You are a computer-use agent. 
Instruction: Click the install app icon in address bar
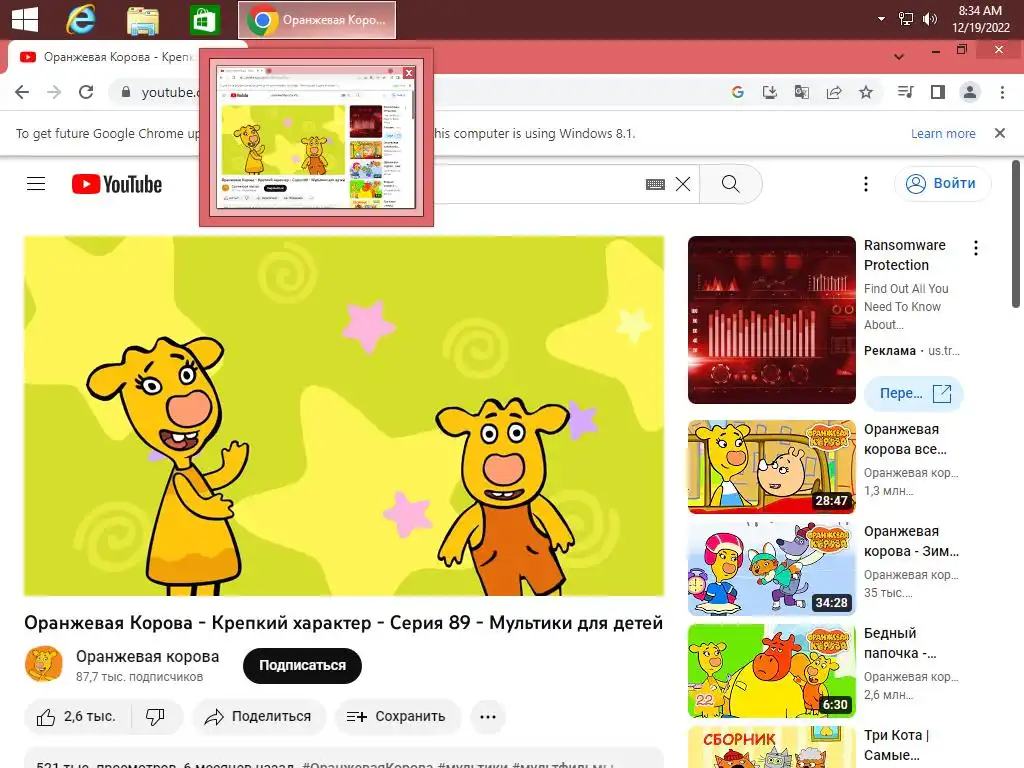770,92
